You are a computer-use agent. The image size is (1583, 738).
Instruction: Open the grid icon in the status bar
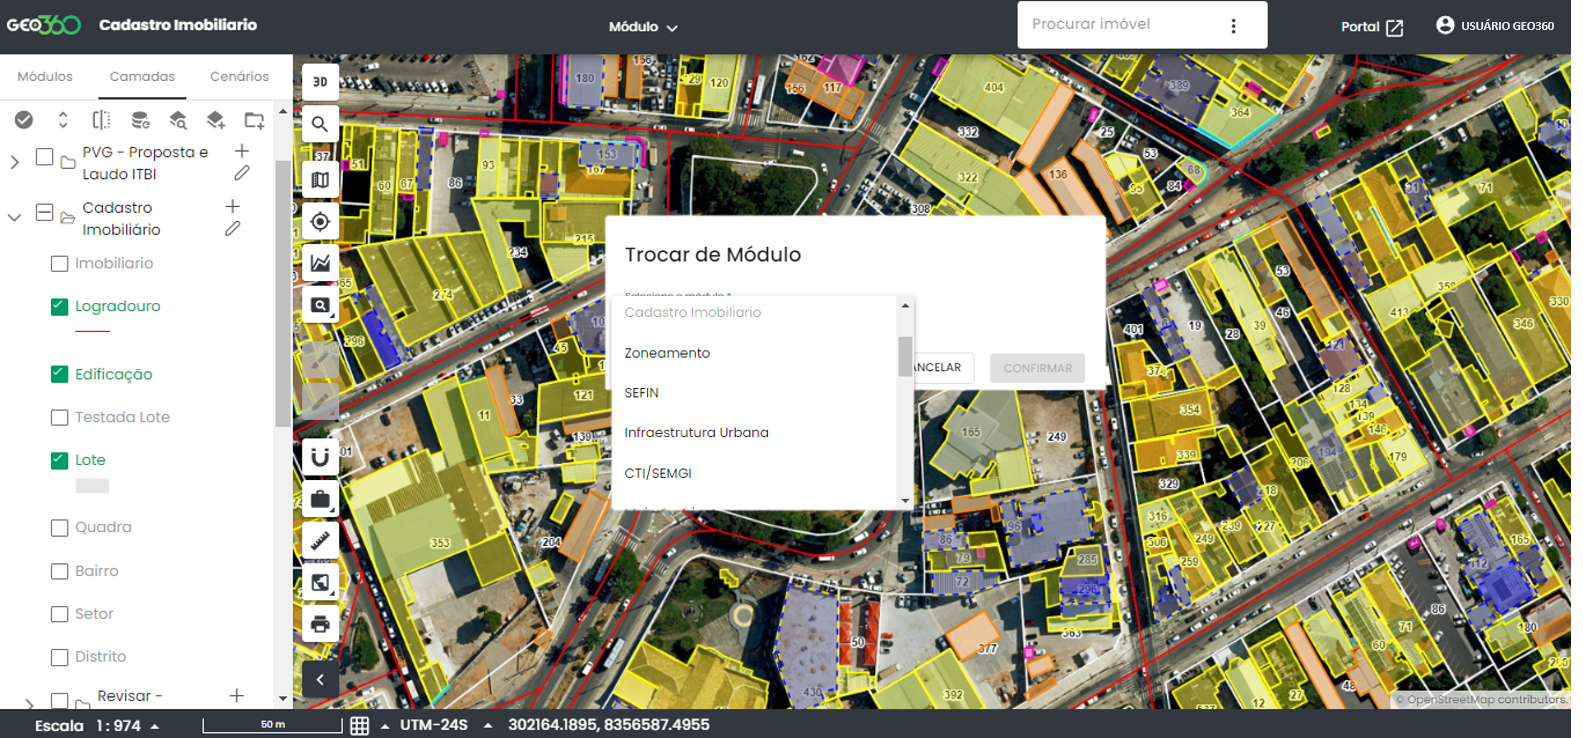(x=360, y=725)
